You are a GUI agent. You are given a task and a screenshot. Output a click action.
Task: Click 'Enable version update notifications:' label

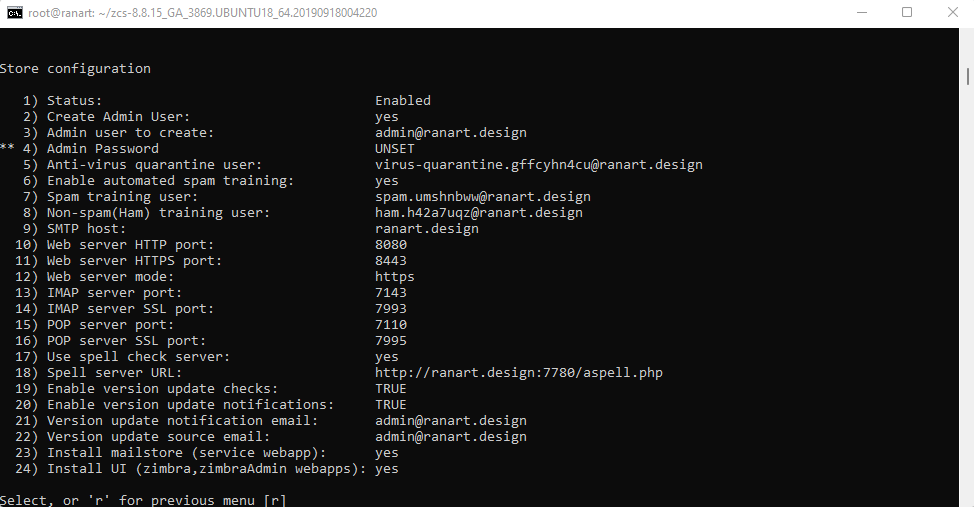point(190,405)
